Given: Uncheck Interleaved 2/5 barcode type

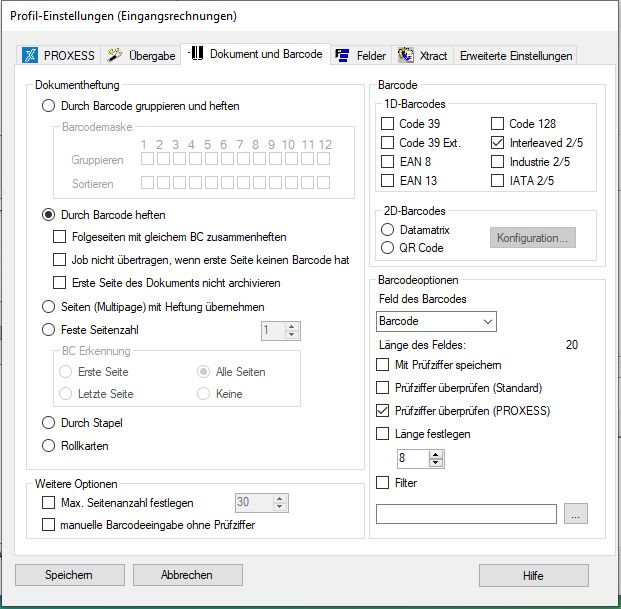Looking at the screenshot, I should (498, 143).
